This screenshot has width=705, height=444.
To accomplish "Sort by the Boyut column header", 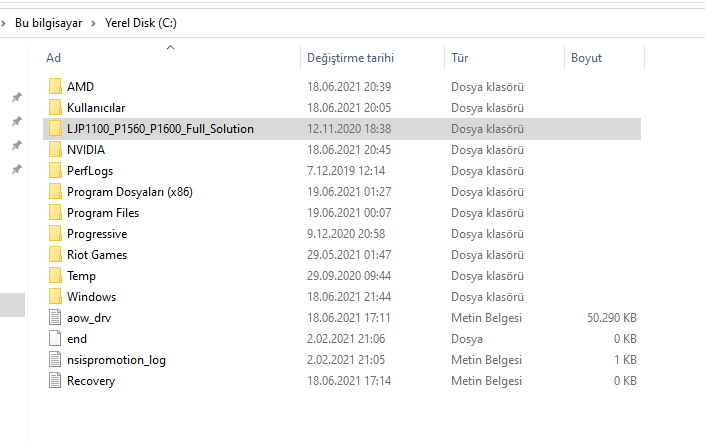I will (586, 58).
